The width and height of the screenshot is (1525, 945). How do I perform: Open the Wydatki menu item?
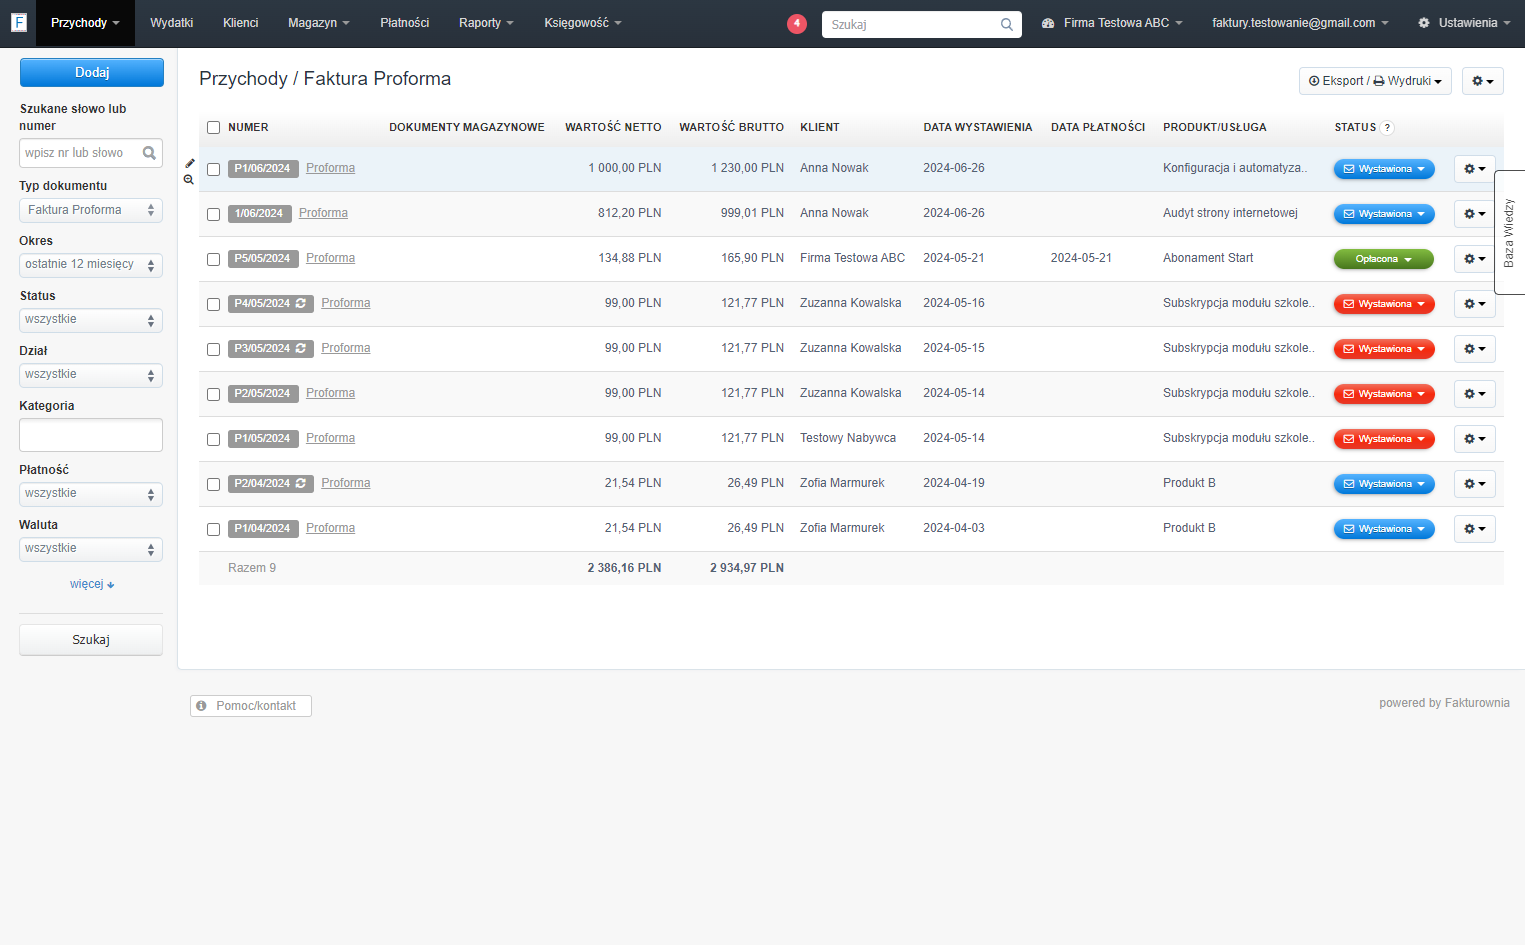click(x=171, y=23)
